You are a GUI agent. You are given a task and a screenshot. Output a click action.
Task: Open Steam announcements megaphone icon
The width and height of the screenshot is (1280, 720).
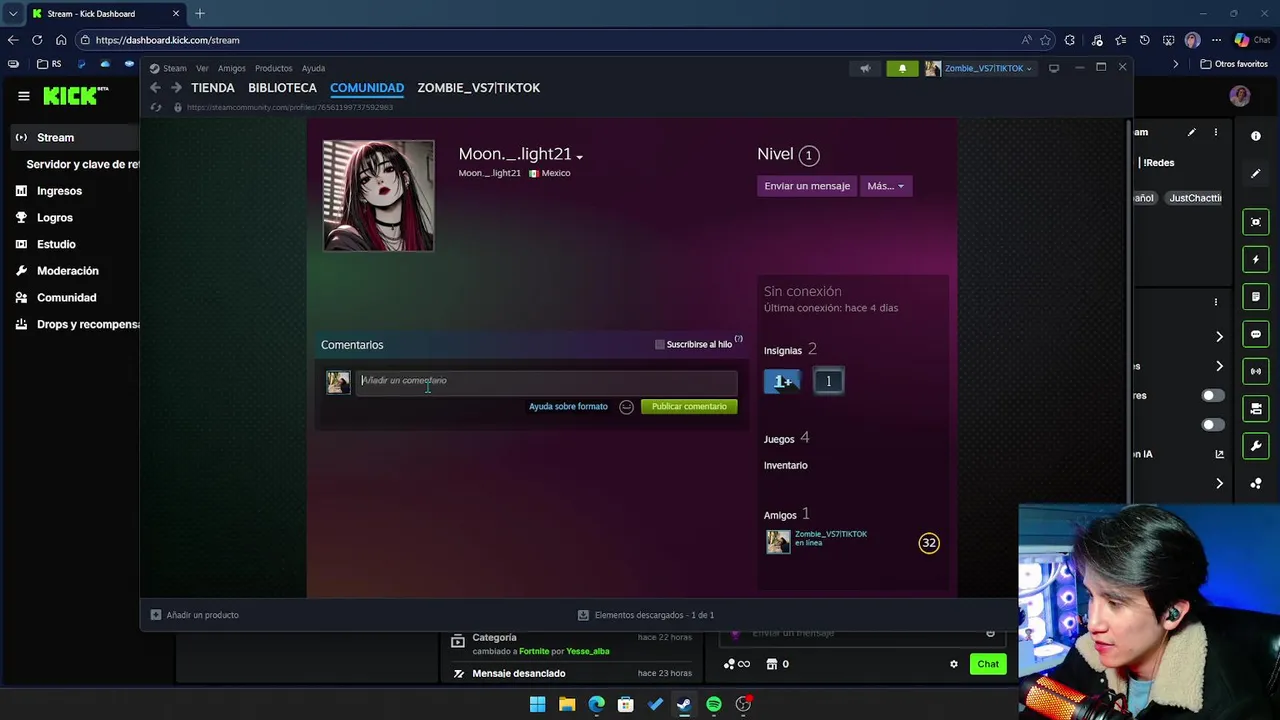point(865,68)
